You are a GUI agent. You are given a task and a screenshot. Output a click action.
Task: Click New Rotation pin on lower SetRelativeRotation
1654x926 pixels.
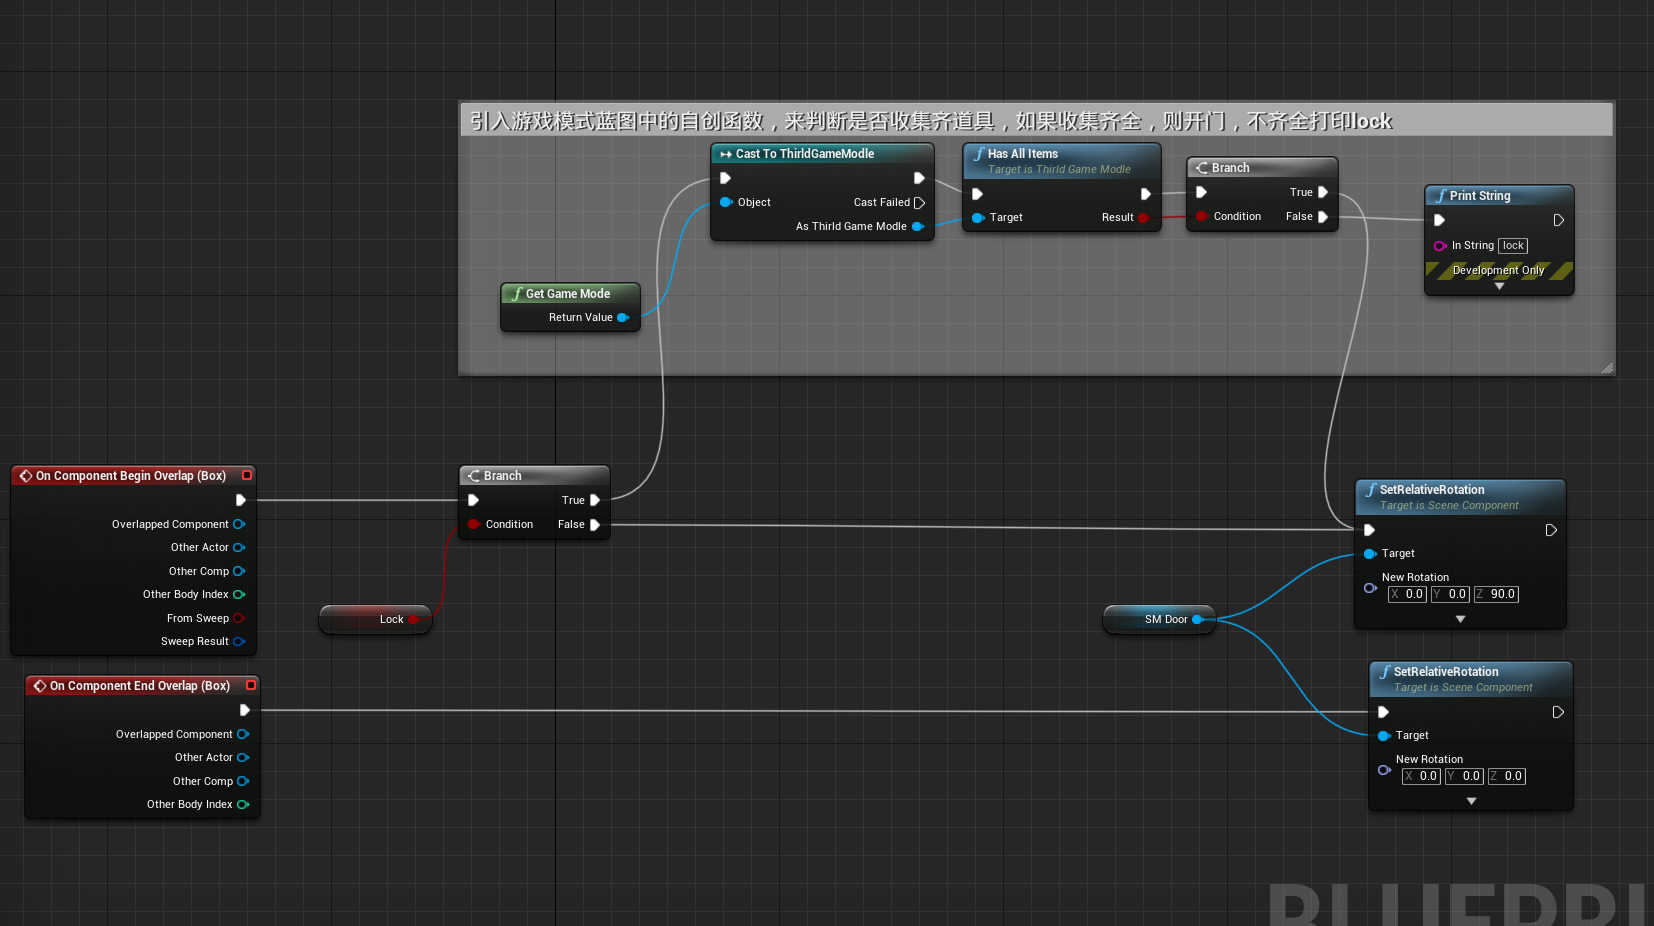pos(1384,770)
